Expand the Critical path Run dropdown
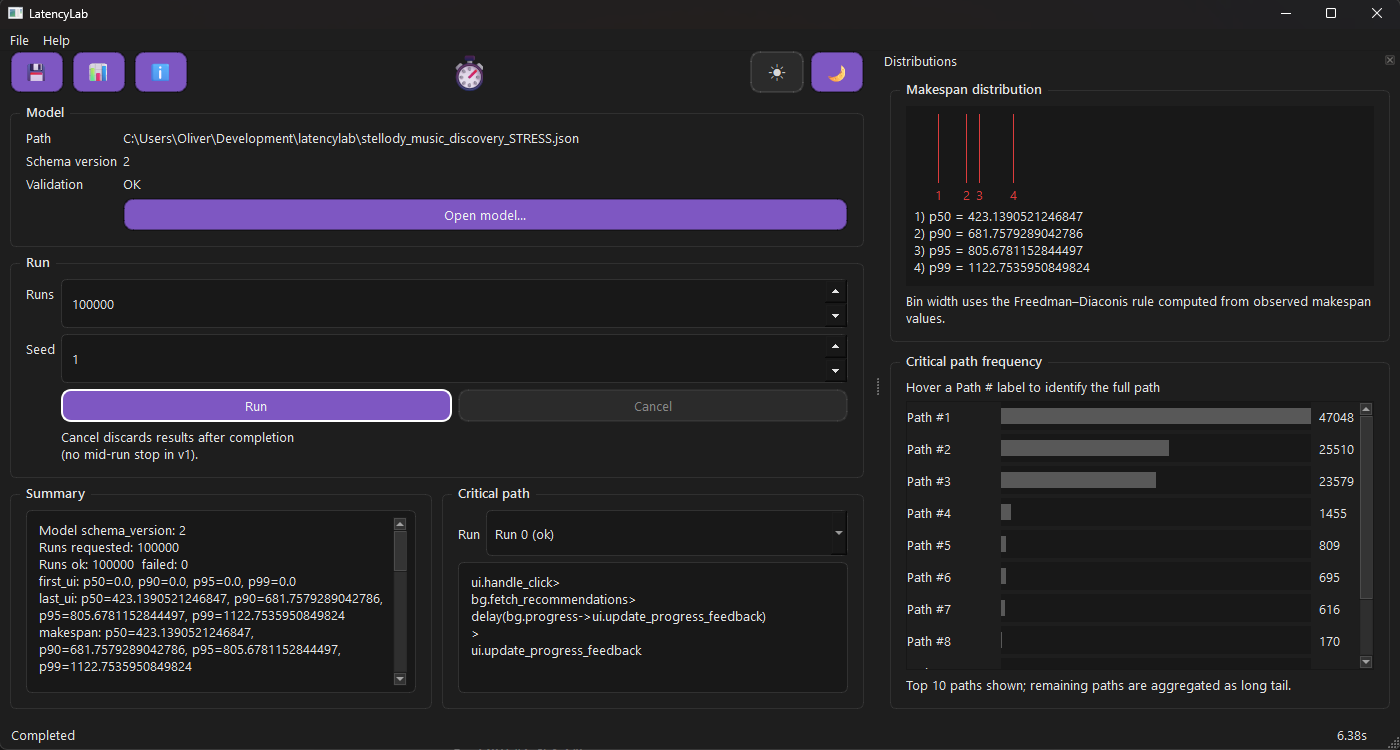 pos(837,534)
